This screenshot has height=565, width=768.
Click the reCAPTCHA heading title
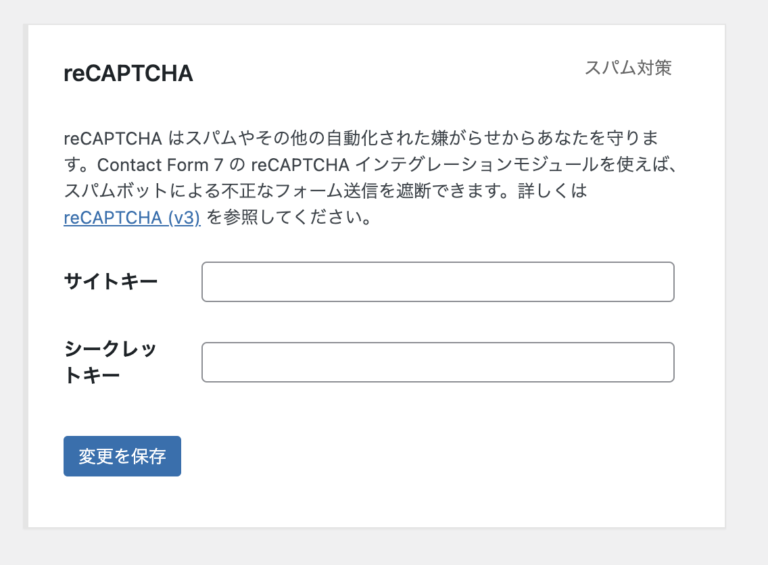tap(128, 74)
